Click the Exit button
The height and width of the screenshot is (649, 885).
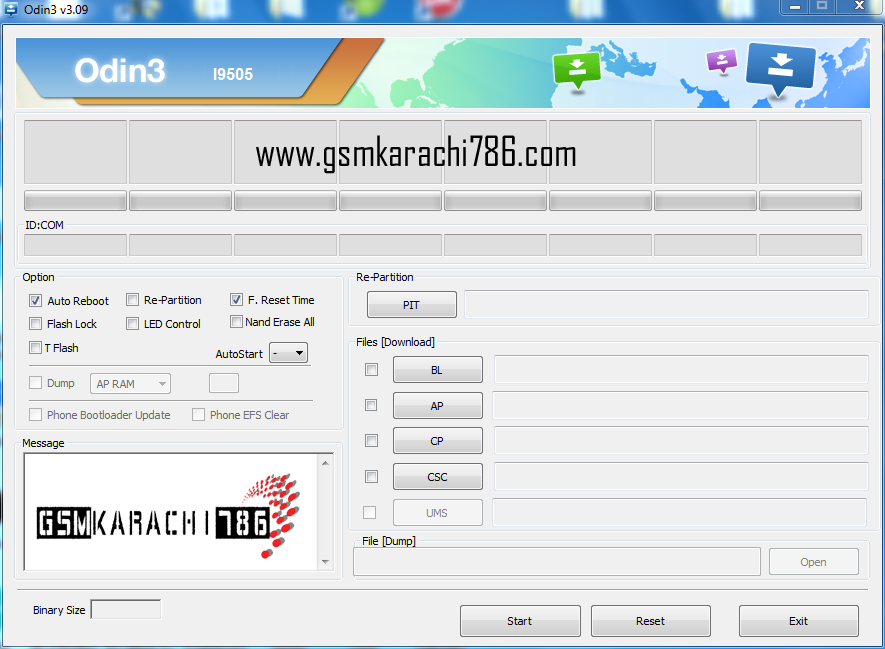799,621
